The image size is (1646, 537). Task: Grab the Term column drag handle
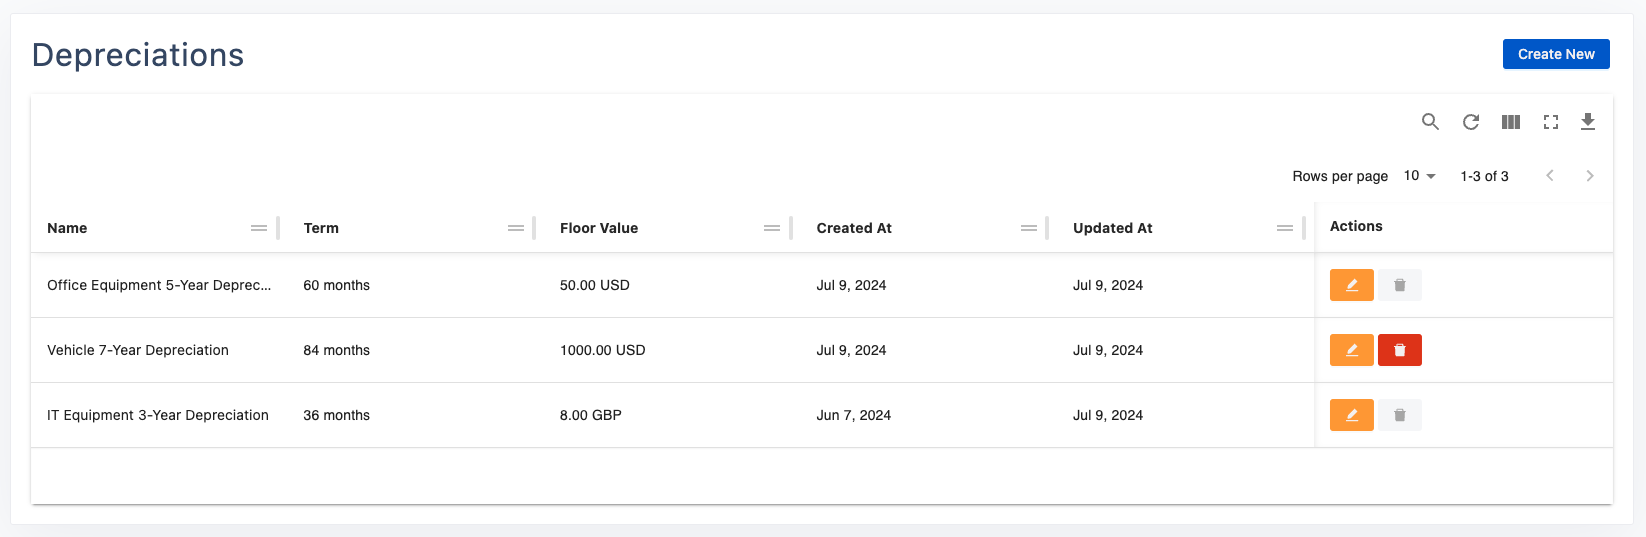pyautogui.click(x=516, y=228)
